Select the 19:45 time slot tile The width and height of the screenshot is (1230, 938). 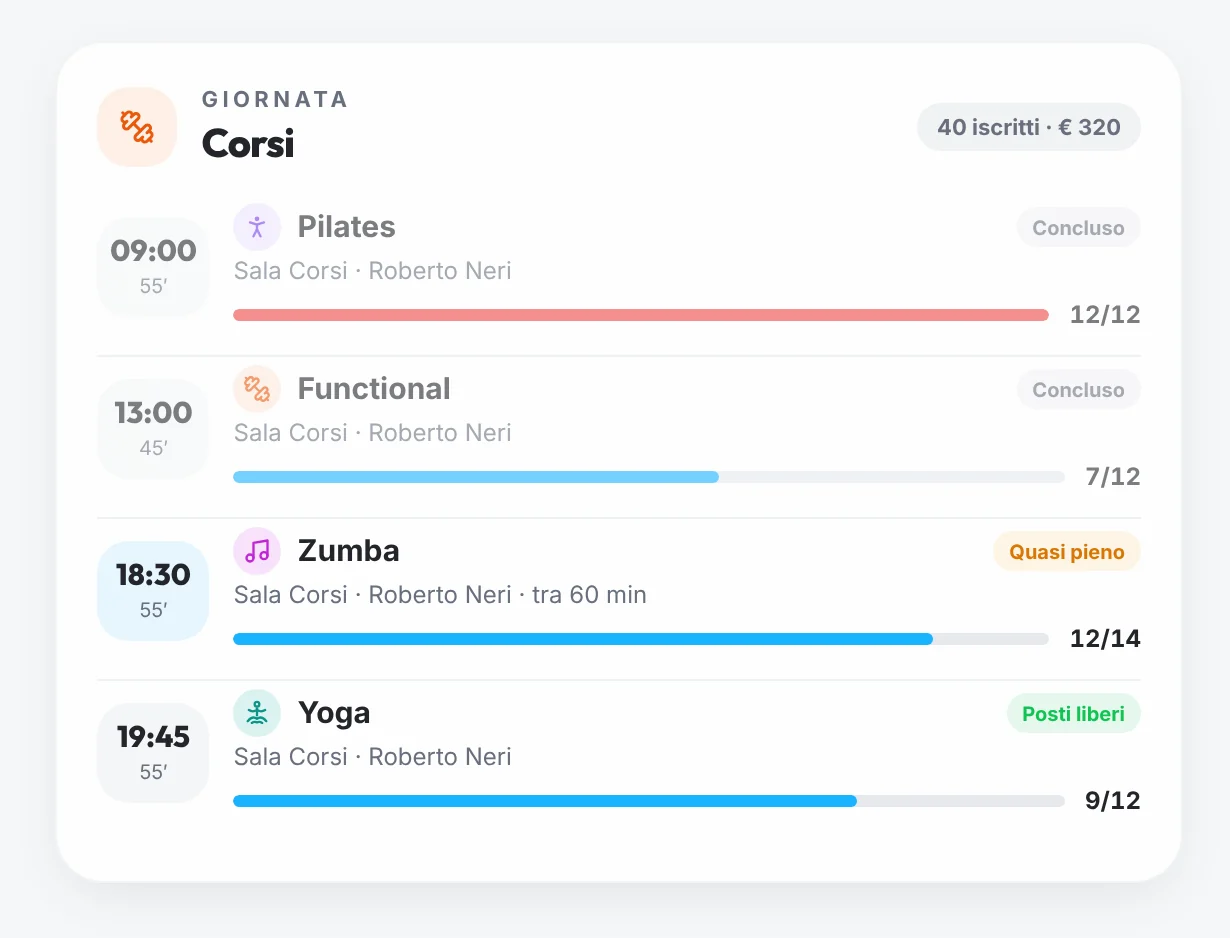click(153, 753)
